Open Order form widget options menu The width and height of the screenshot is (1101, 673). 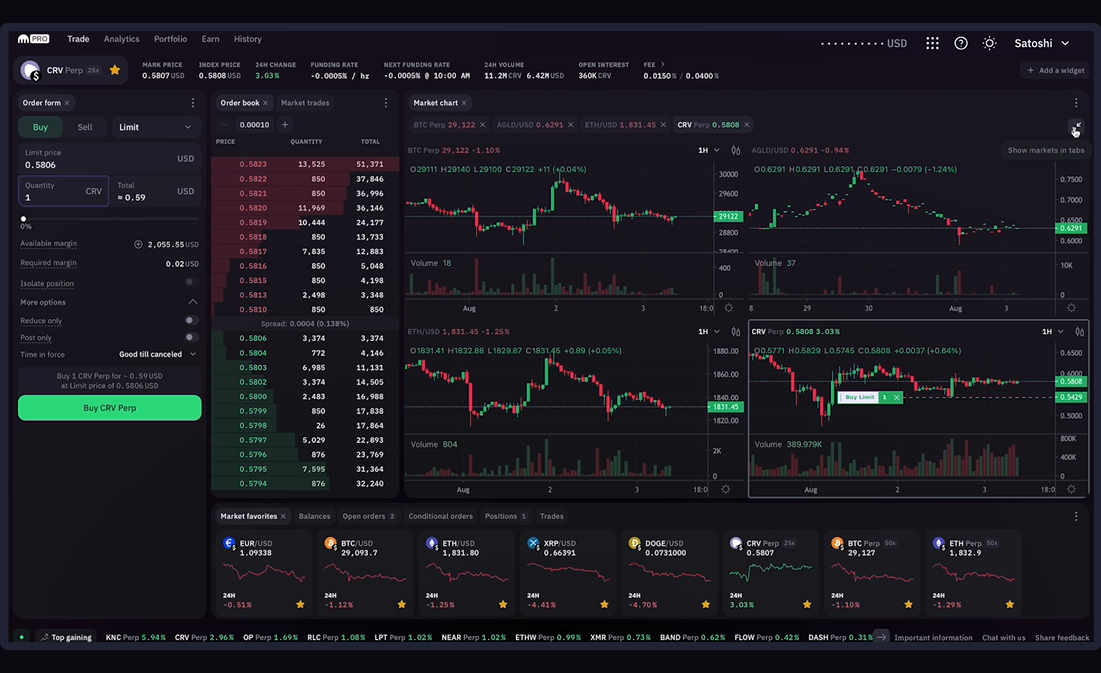point(193,103)
